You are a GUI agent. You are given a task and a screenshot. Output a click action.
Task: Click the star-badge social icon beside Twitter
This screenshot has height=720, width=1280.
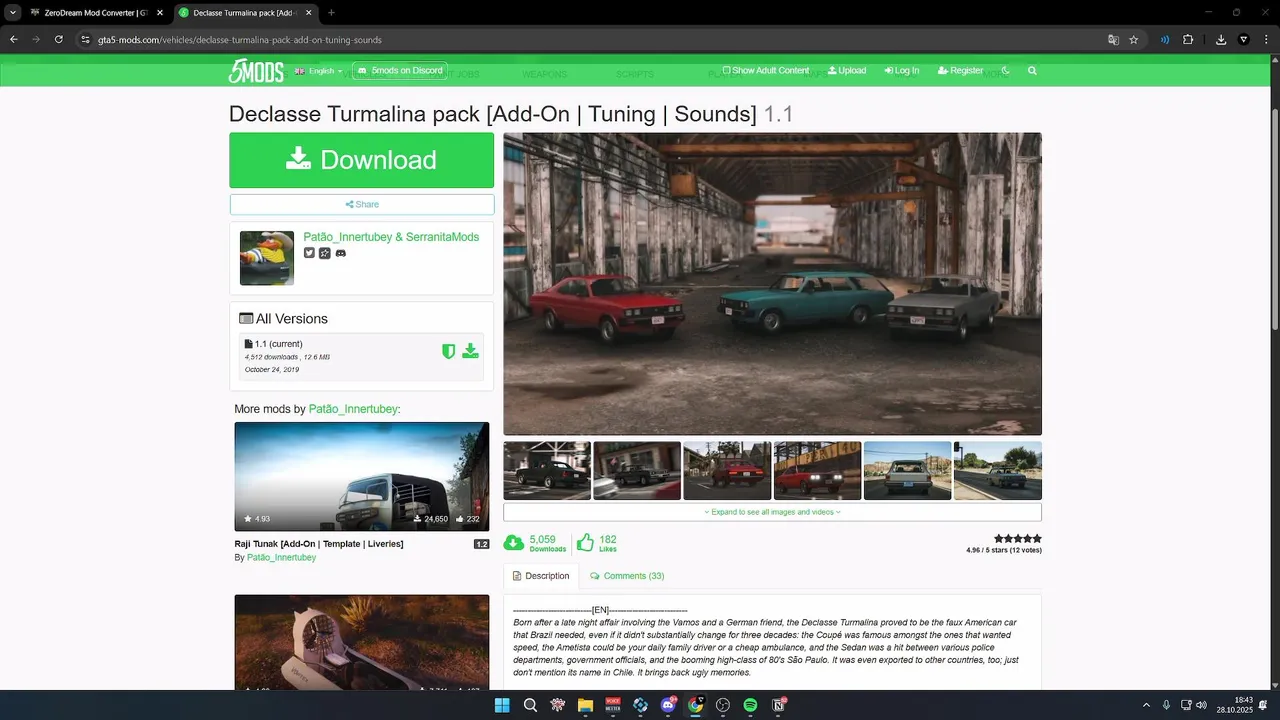click(x=325, y=254)
